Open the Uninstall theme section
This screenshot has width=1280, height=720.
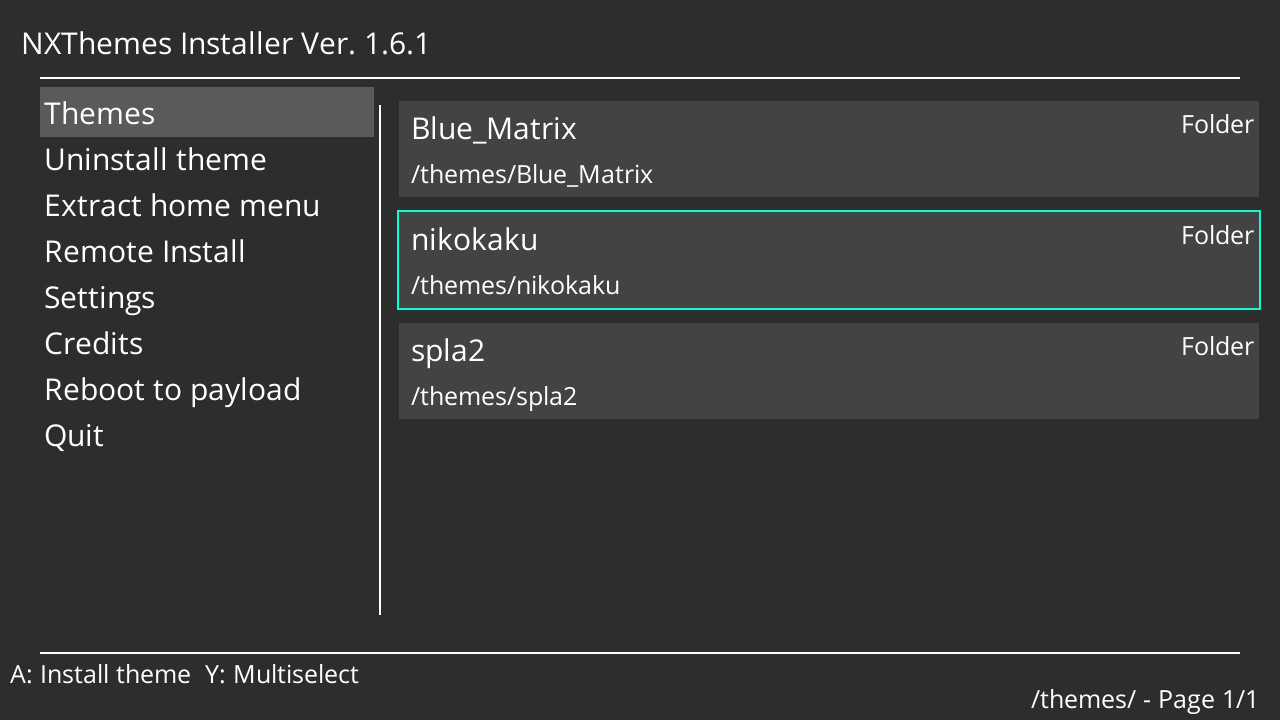(155, 159)
